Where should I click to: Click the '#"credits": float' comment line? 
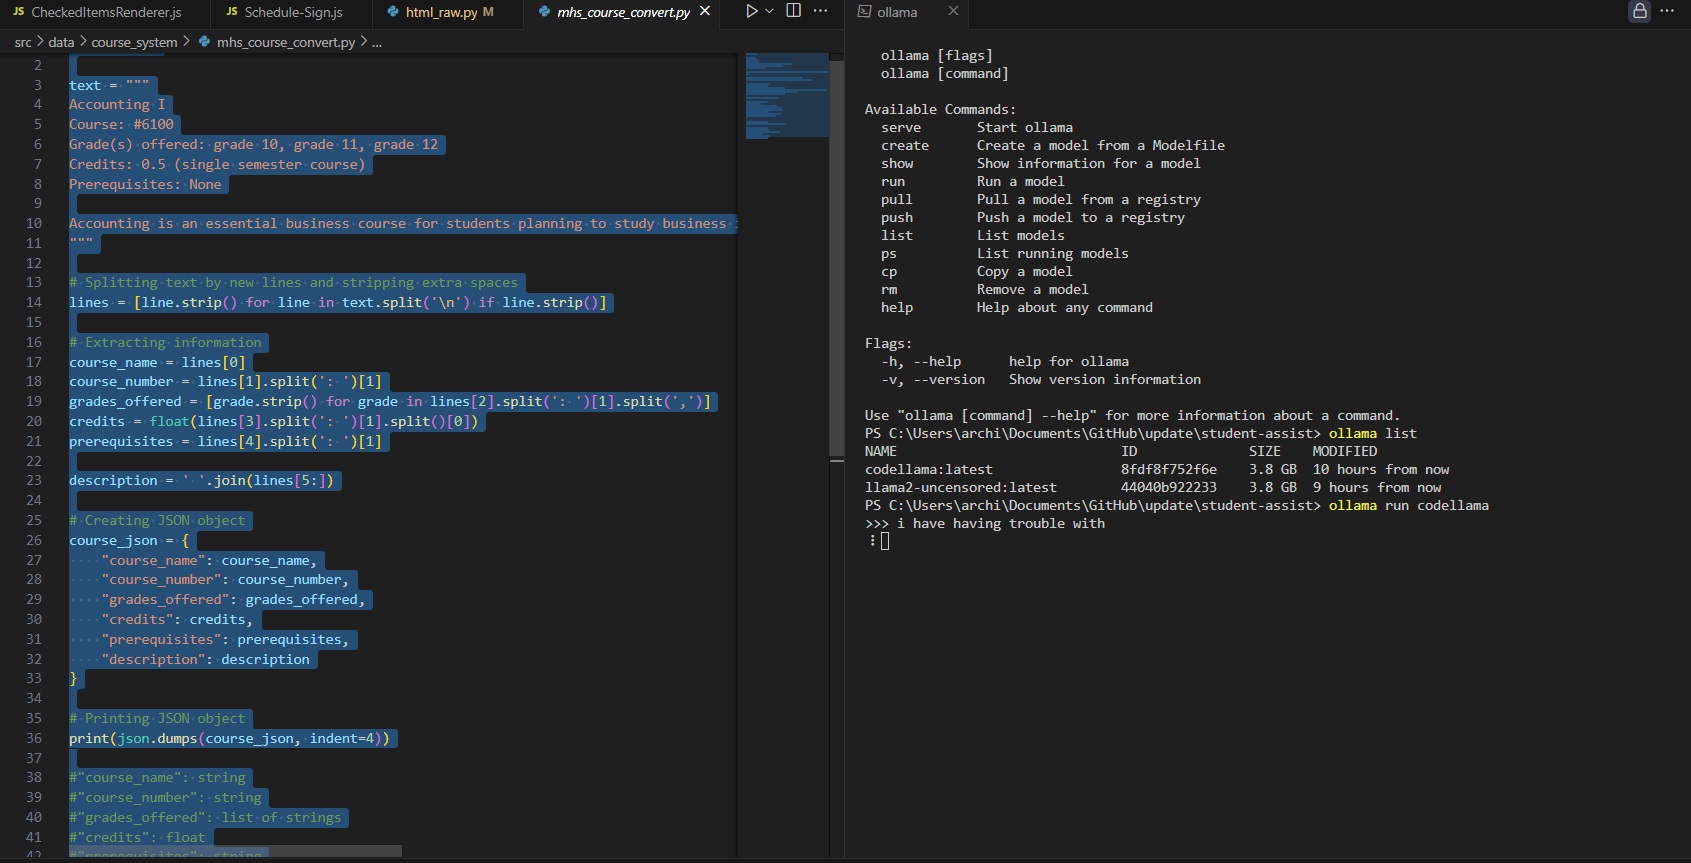[x=137, y=837]
